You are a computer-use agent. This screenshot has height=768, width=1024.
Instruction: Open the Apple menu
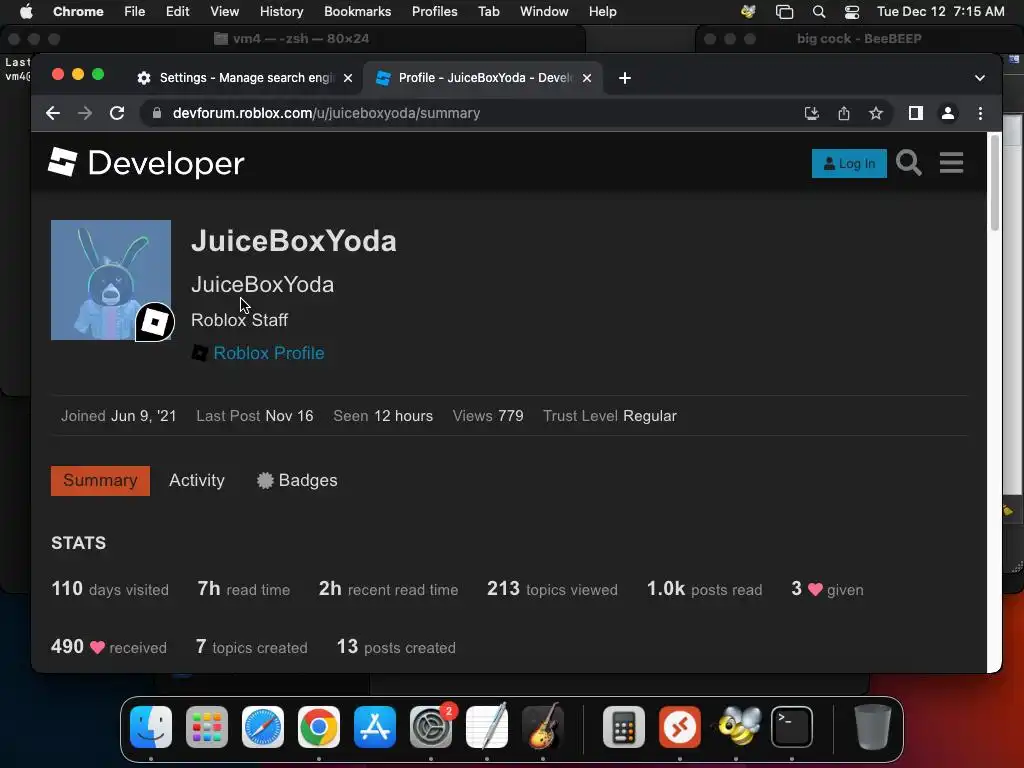coord(26,11)
